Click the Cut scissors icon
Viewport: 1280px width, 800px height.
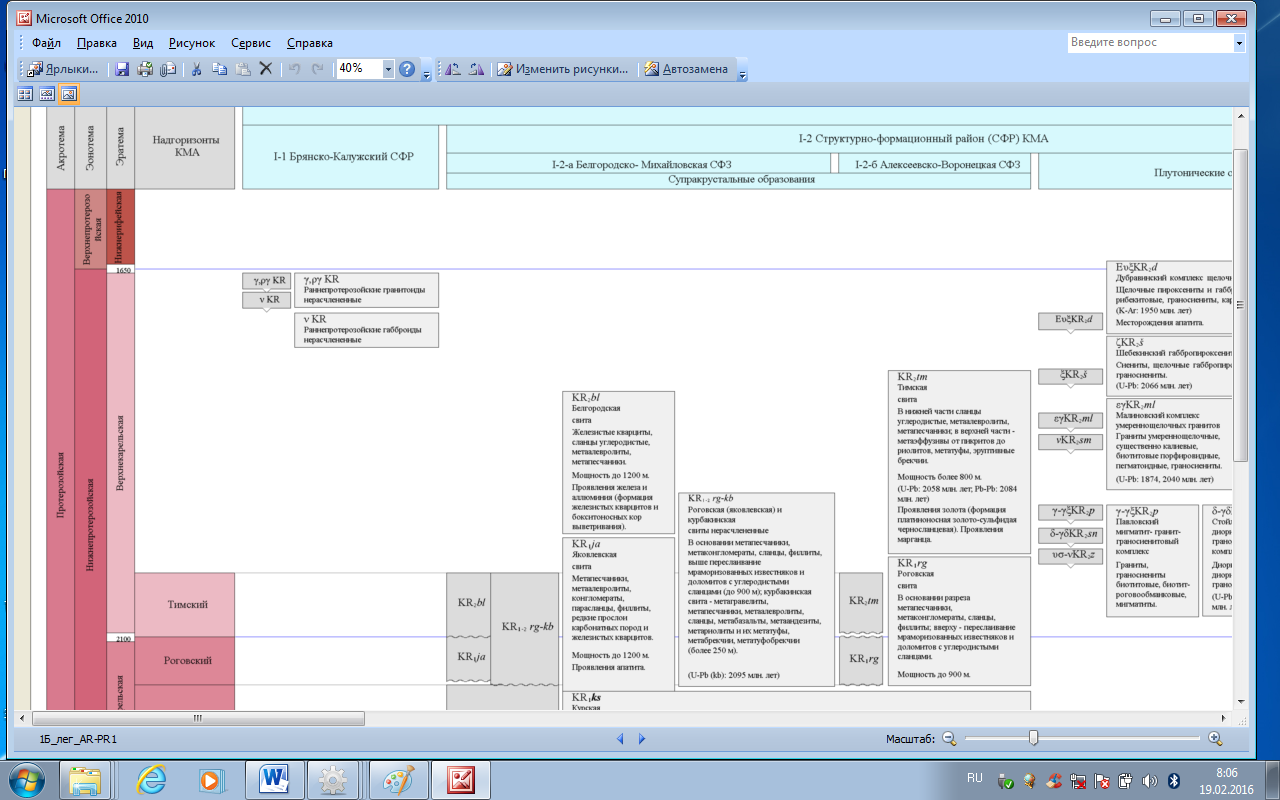(197, 69)
